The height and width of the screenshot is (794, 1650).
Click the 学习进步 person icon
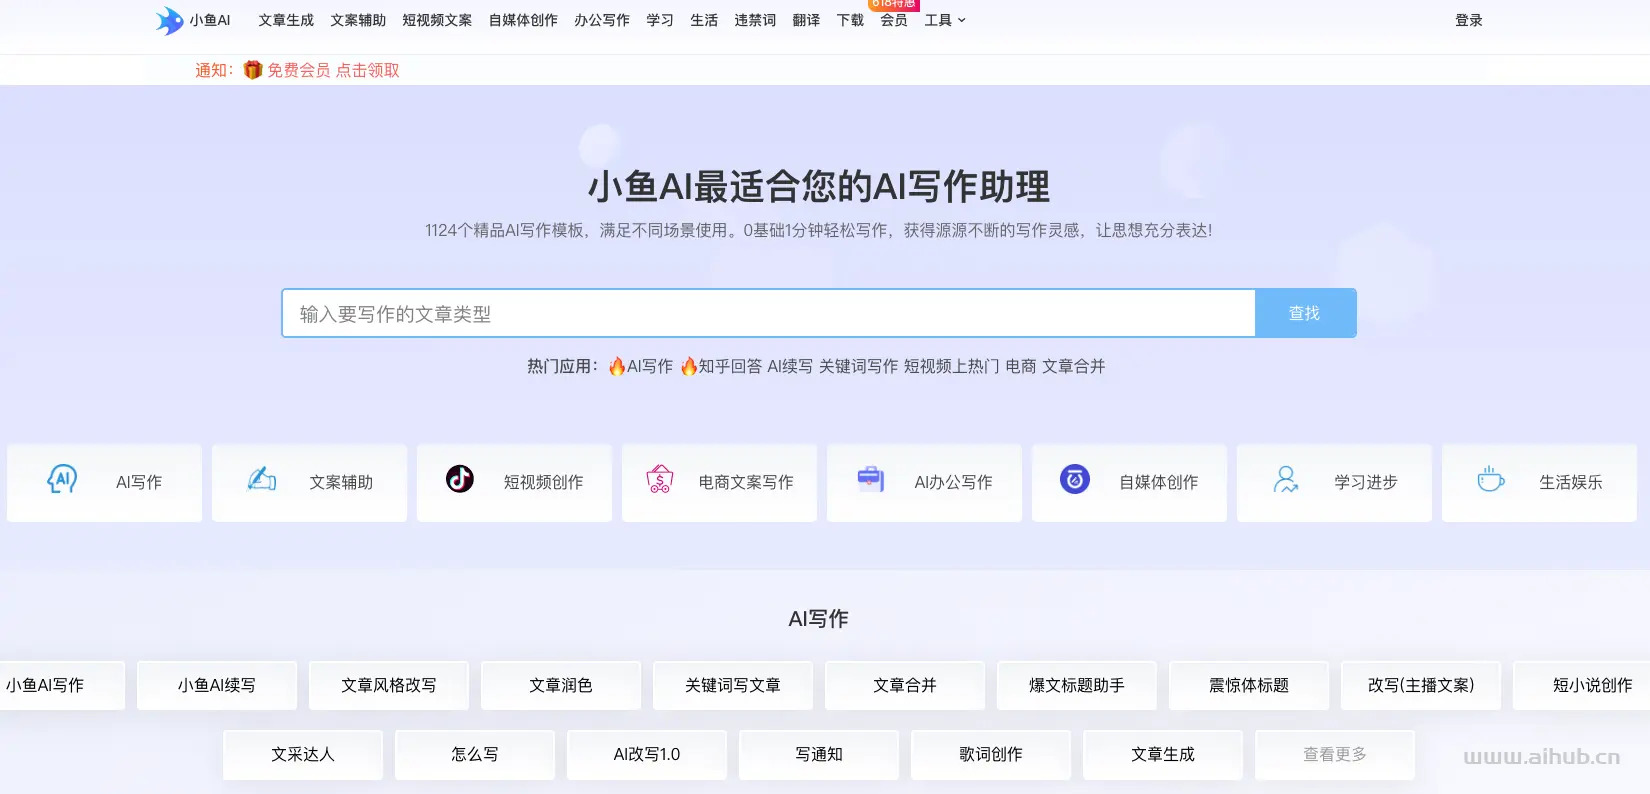click(1286, 479)
